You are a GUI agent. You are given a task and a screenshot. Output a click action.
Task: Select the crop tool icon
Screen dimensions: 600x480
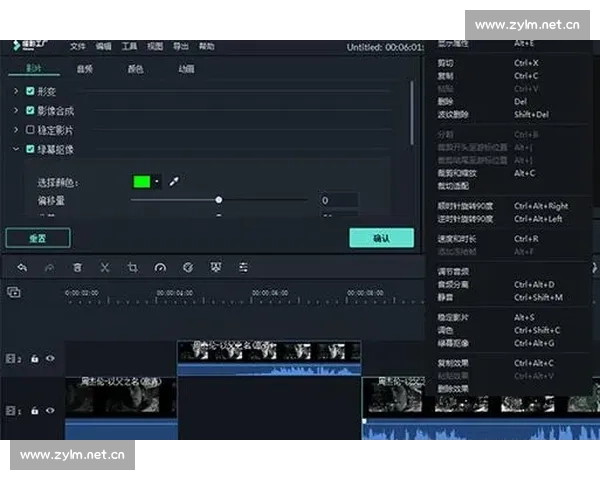[132, 268]
